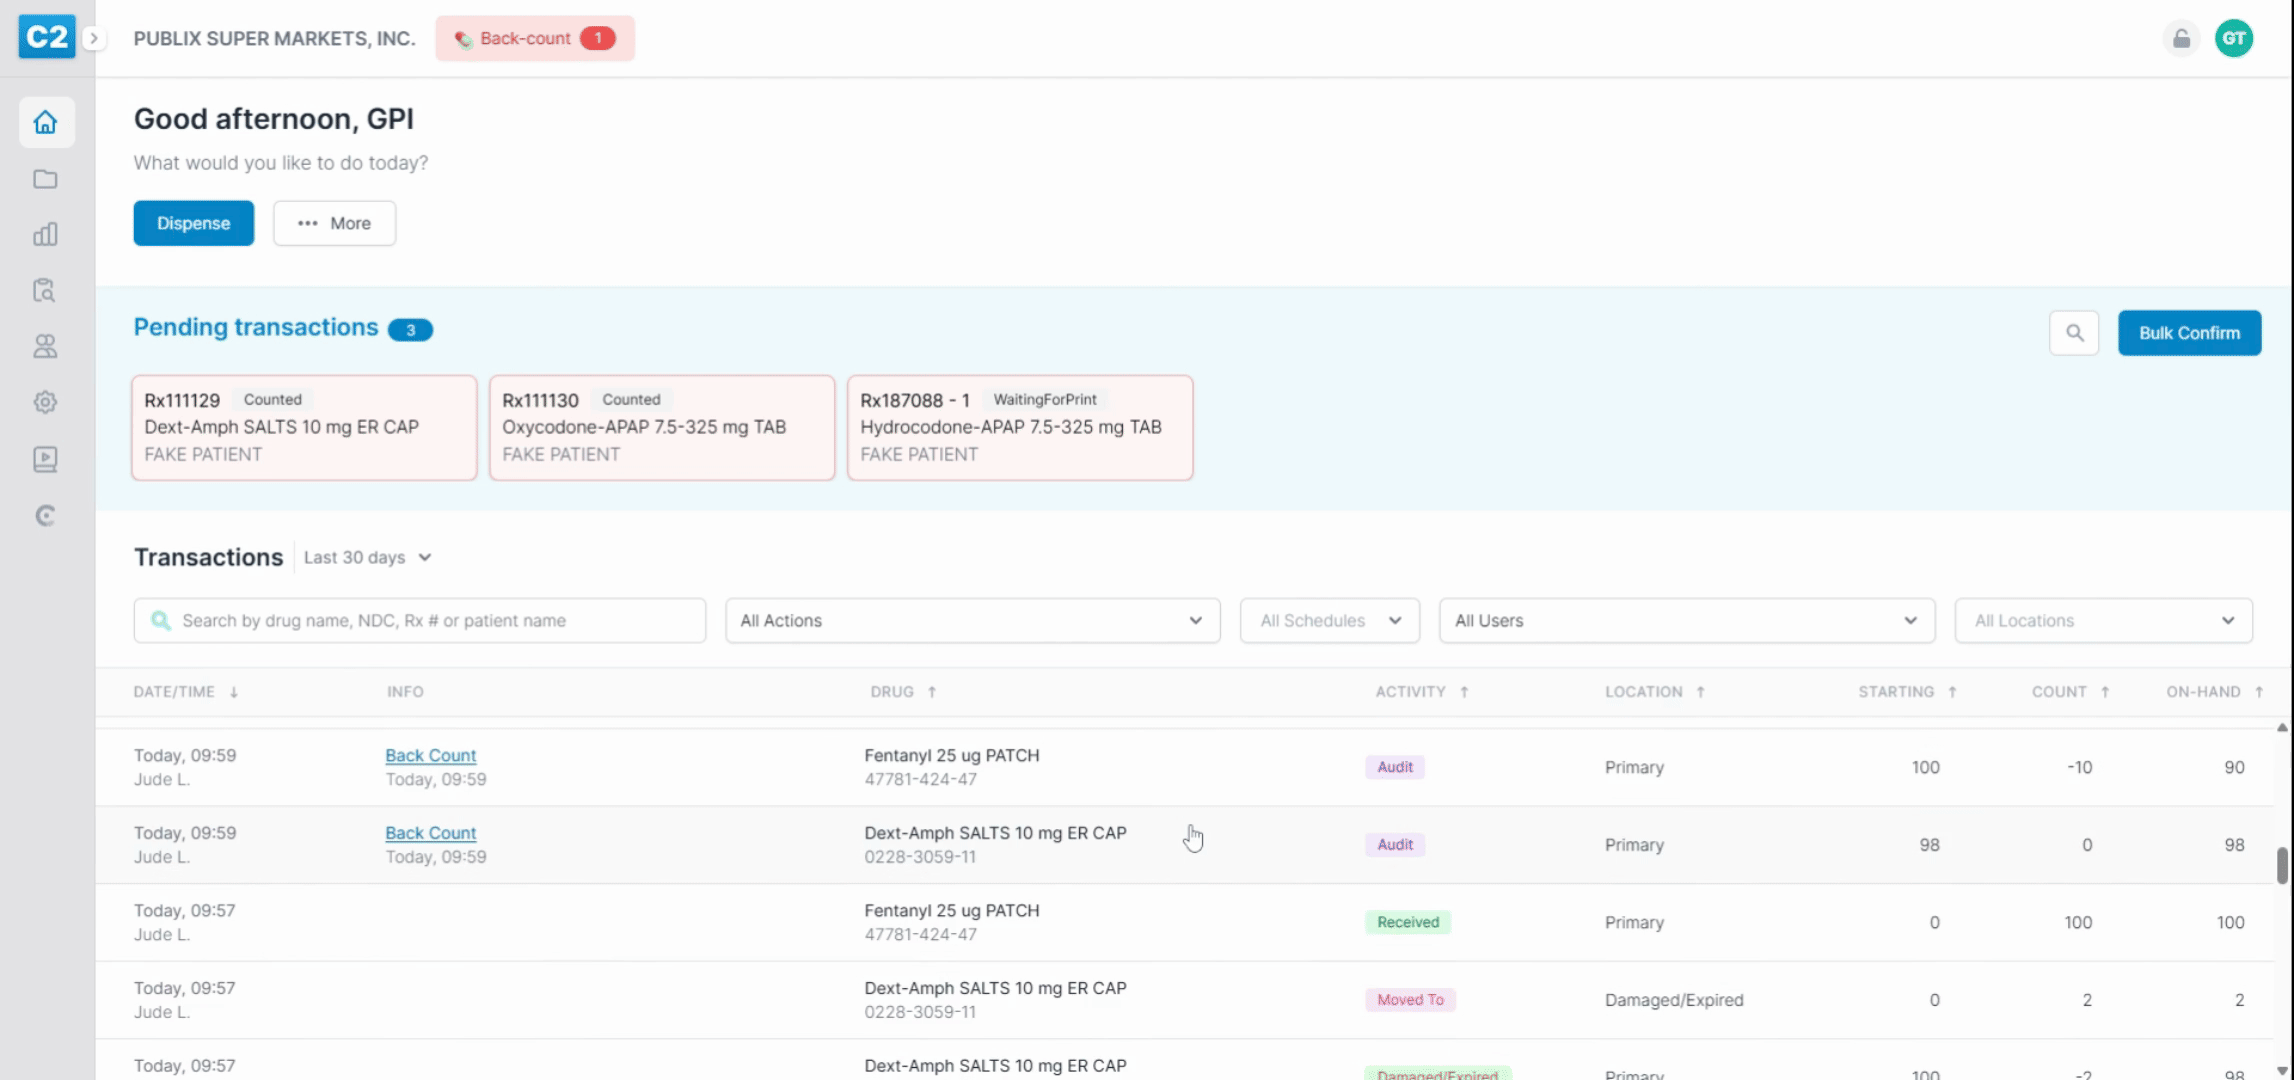
Task: Click the Pending transactions heading
Action: (256, 327)
